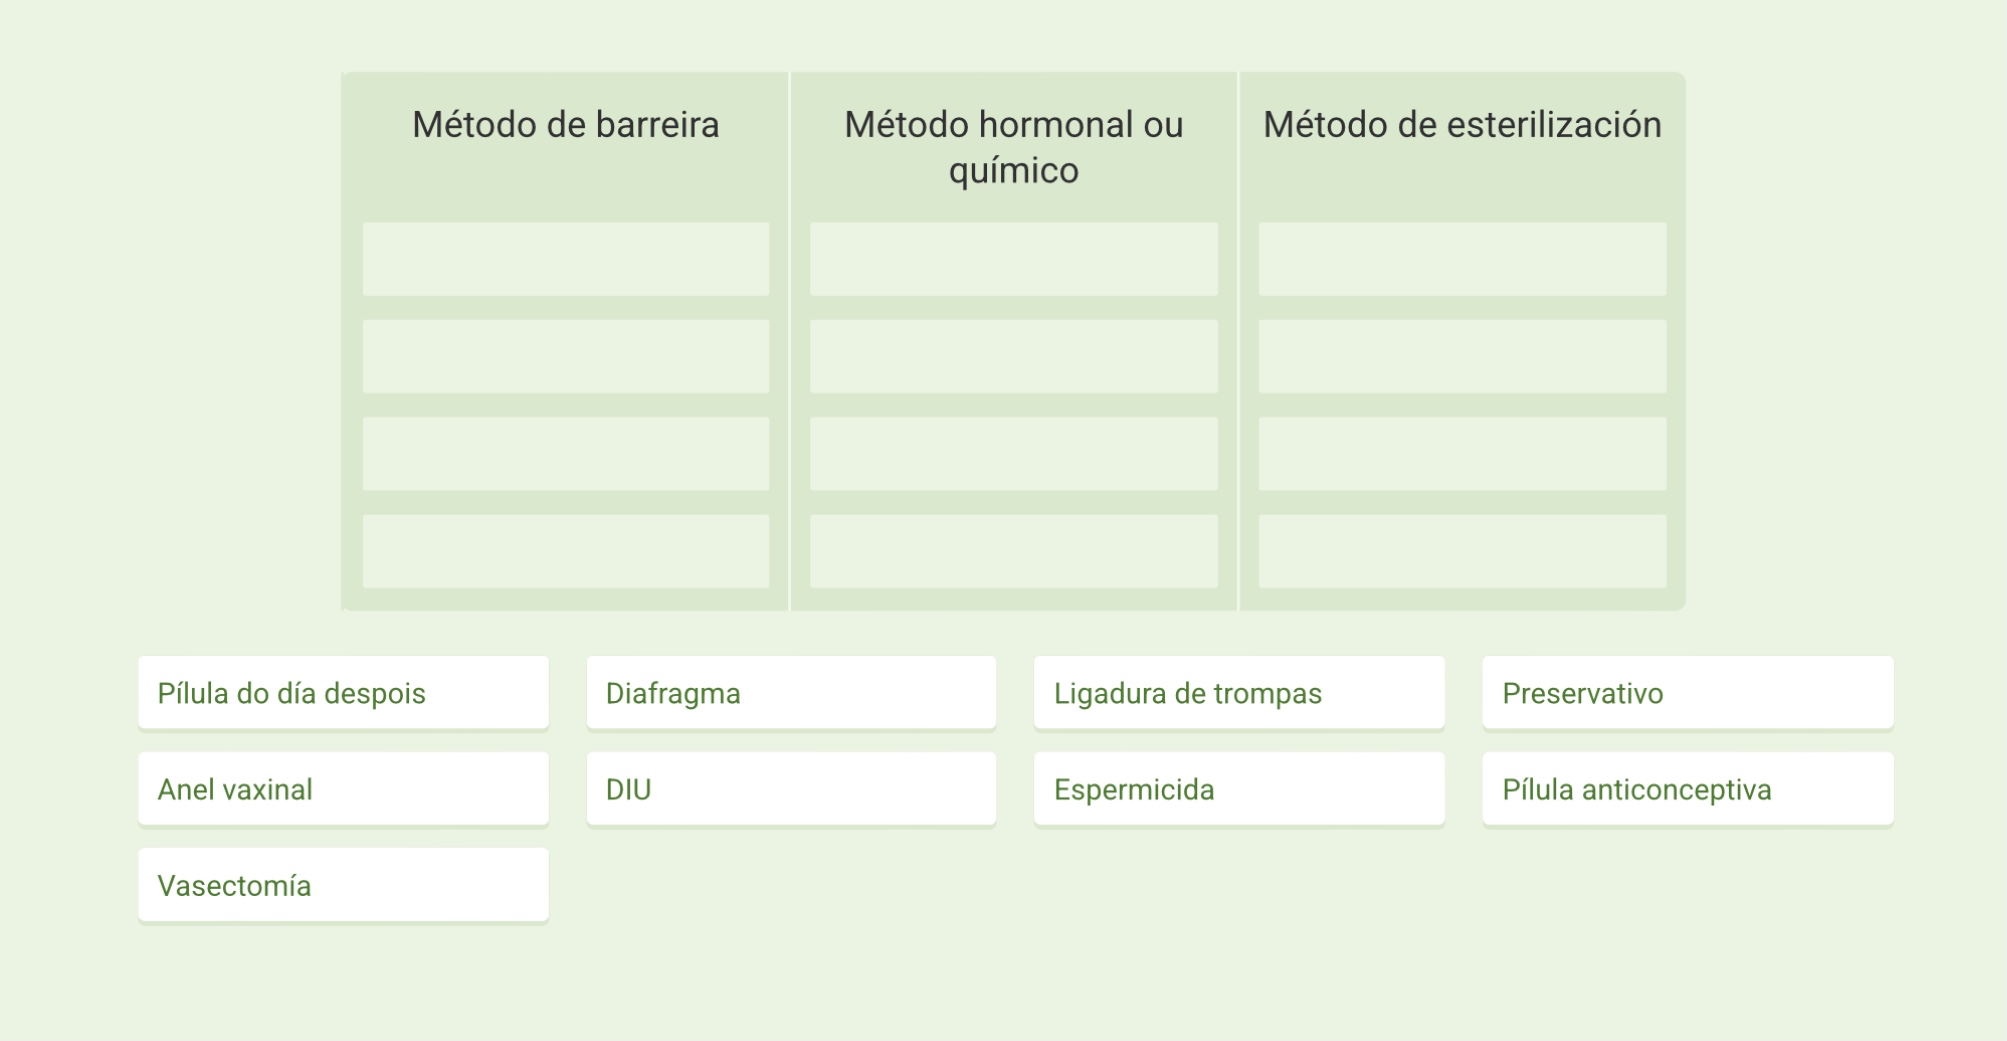Select the "Pílula anticonceptiva" tile
Screen dimensions: 2007x1041
pos(1686,788)
